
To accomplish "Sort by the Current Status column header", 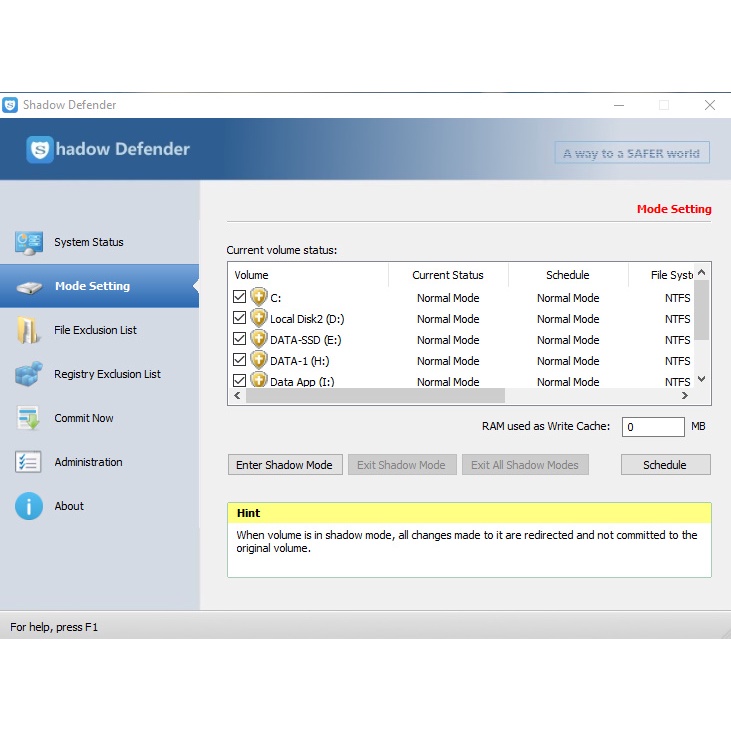I will click(x=448, y=275).
